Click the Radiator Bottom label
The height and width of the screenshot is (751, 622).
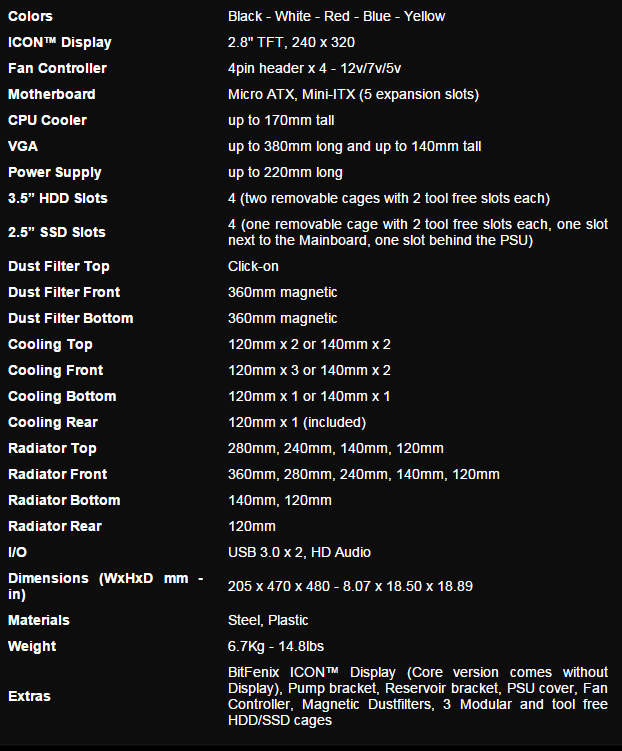click(x=64, y=501)
